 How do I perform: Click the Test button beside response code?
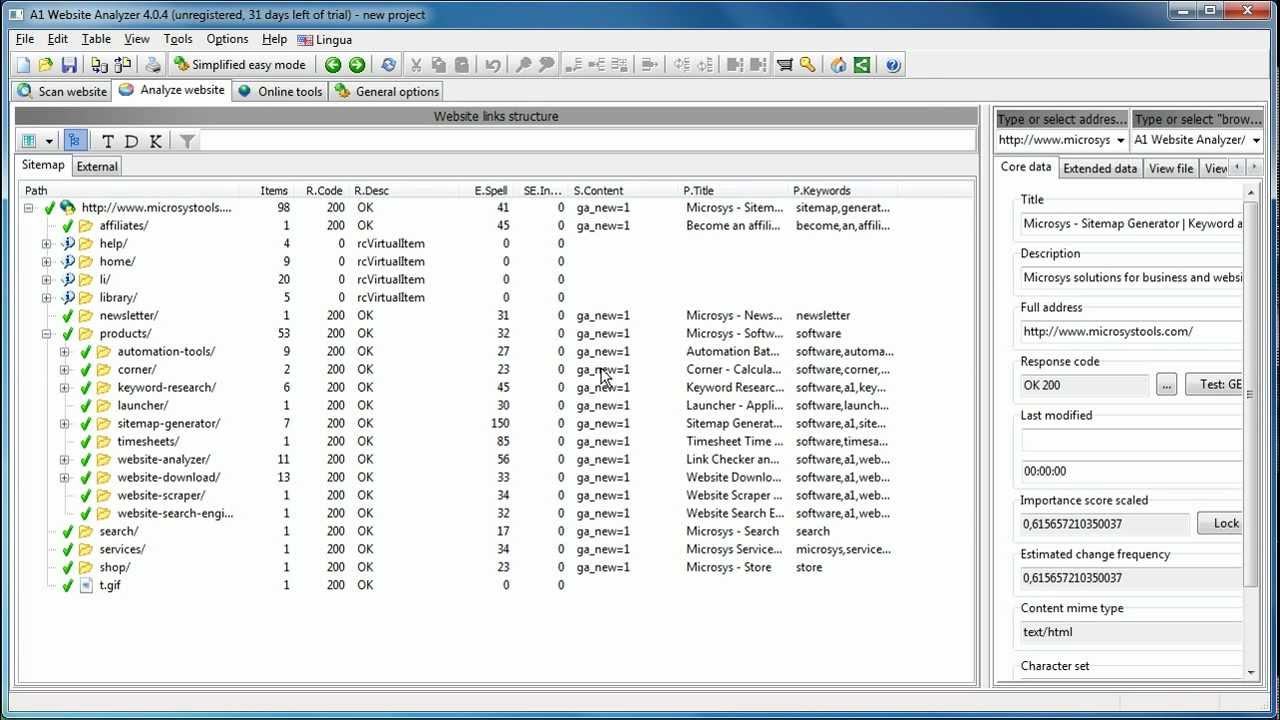(x=1216, y=384)
